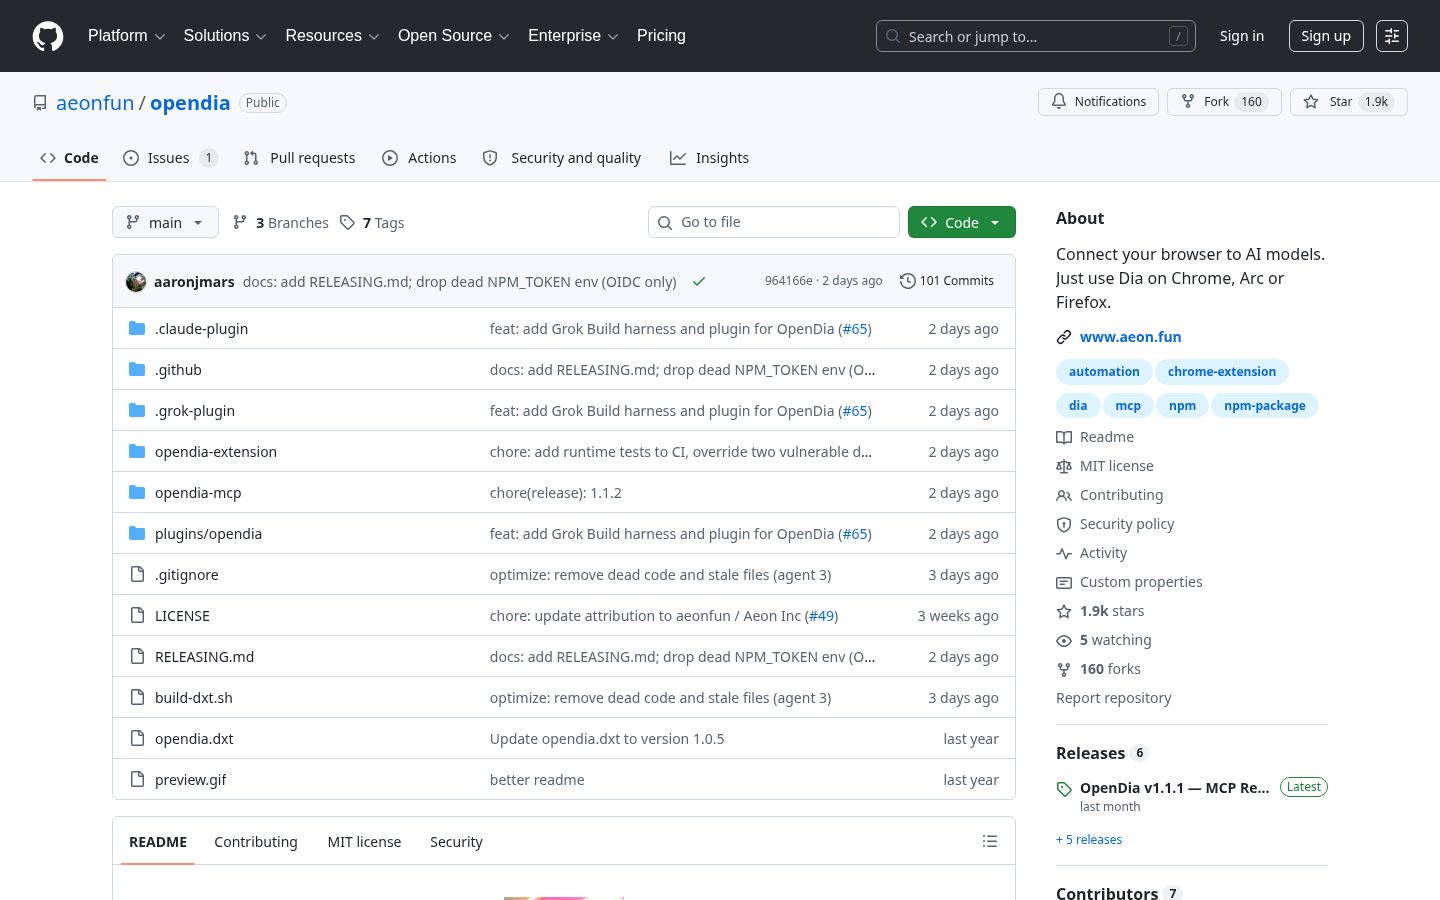Open the Insights tab
The image size is (1440, 900).
(x=709, y=158)
